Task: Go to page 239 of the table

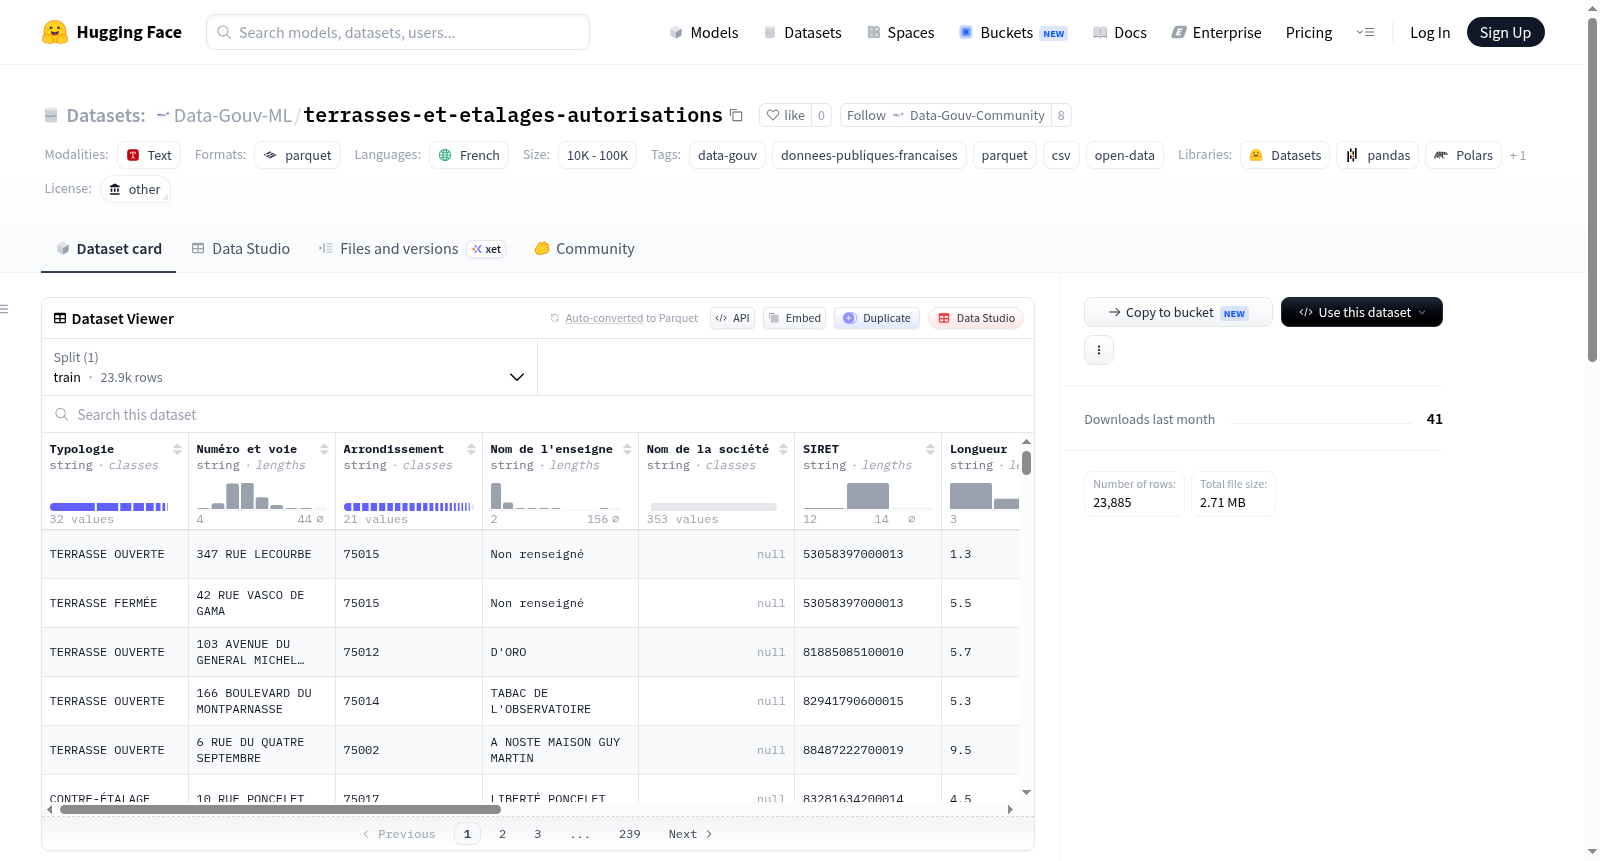Action: coord(629,834)
